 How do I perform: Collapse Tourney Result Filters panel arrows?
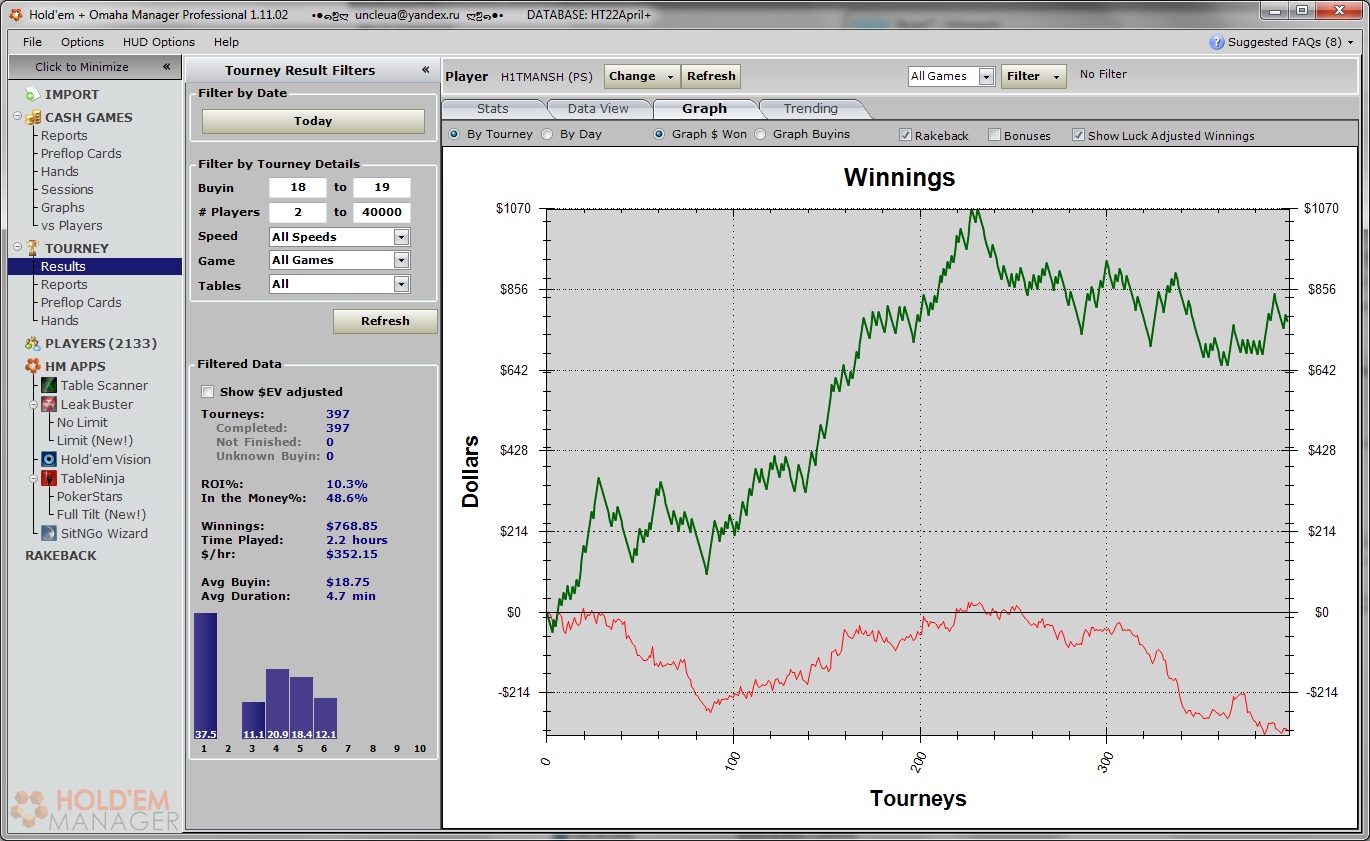pos(425,70)
